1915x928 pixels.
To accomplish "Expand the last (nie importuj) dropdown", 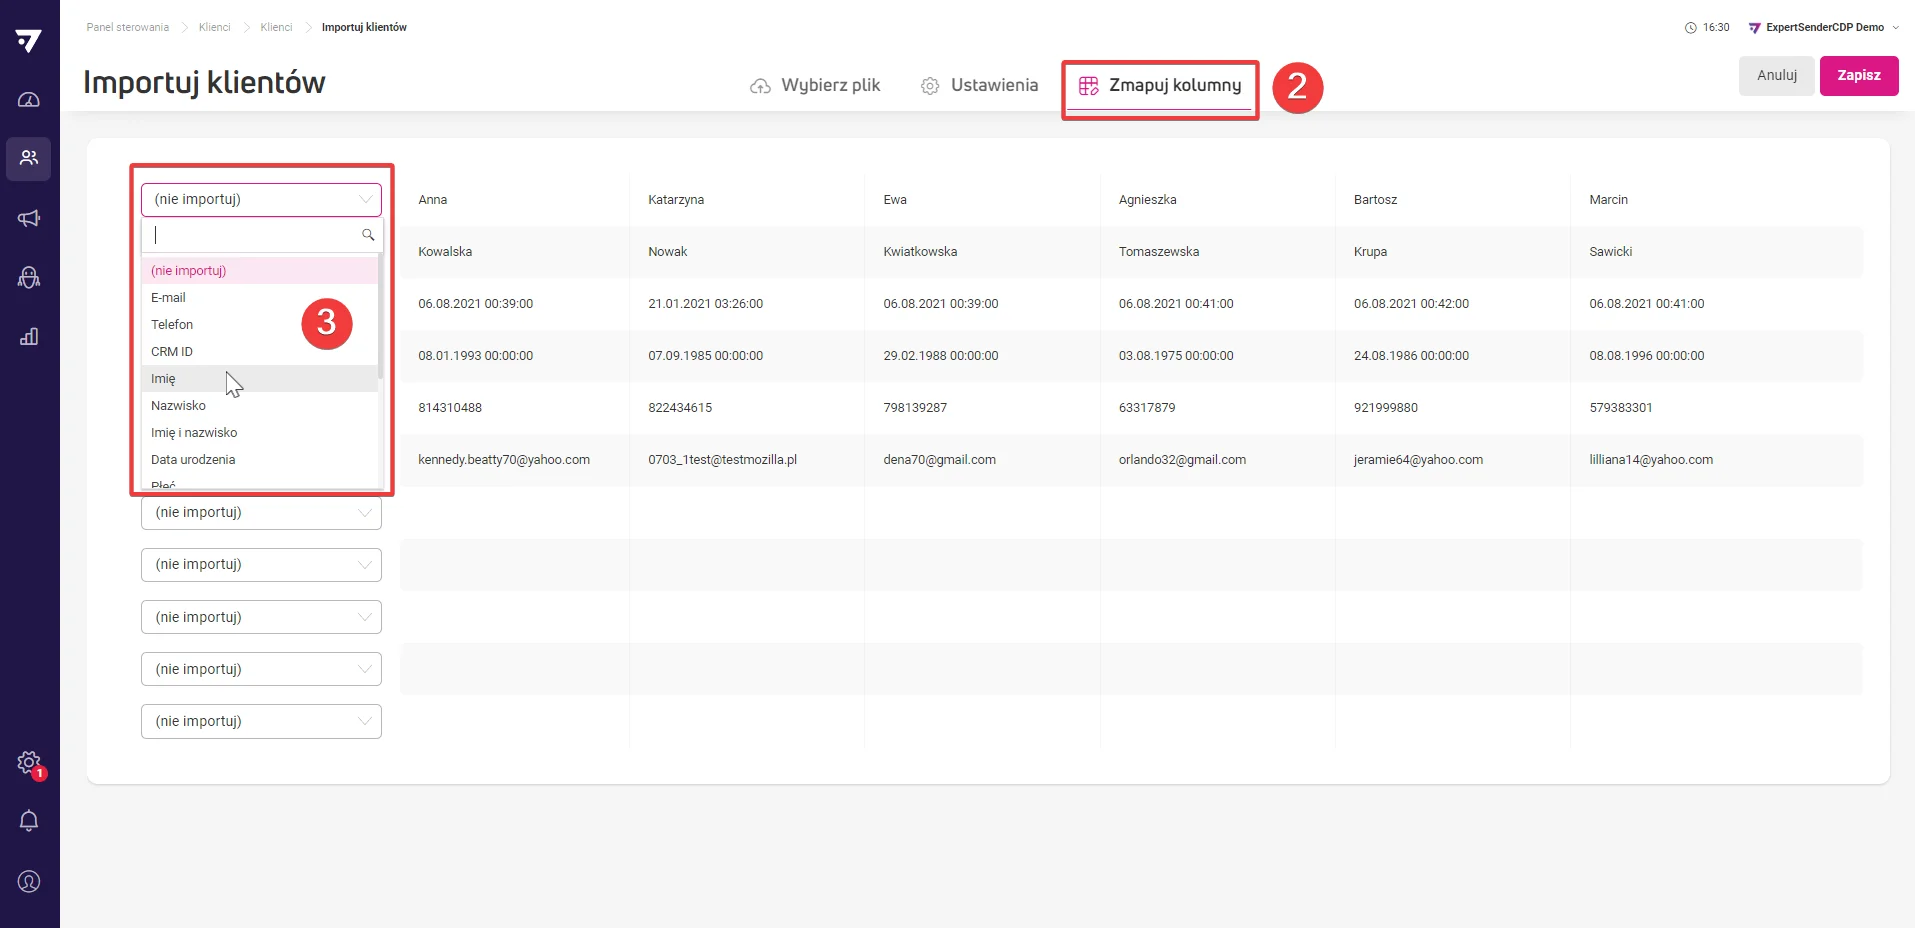I will tap(261, 721).
